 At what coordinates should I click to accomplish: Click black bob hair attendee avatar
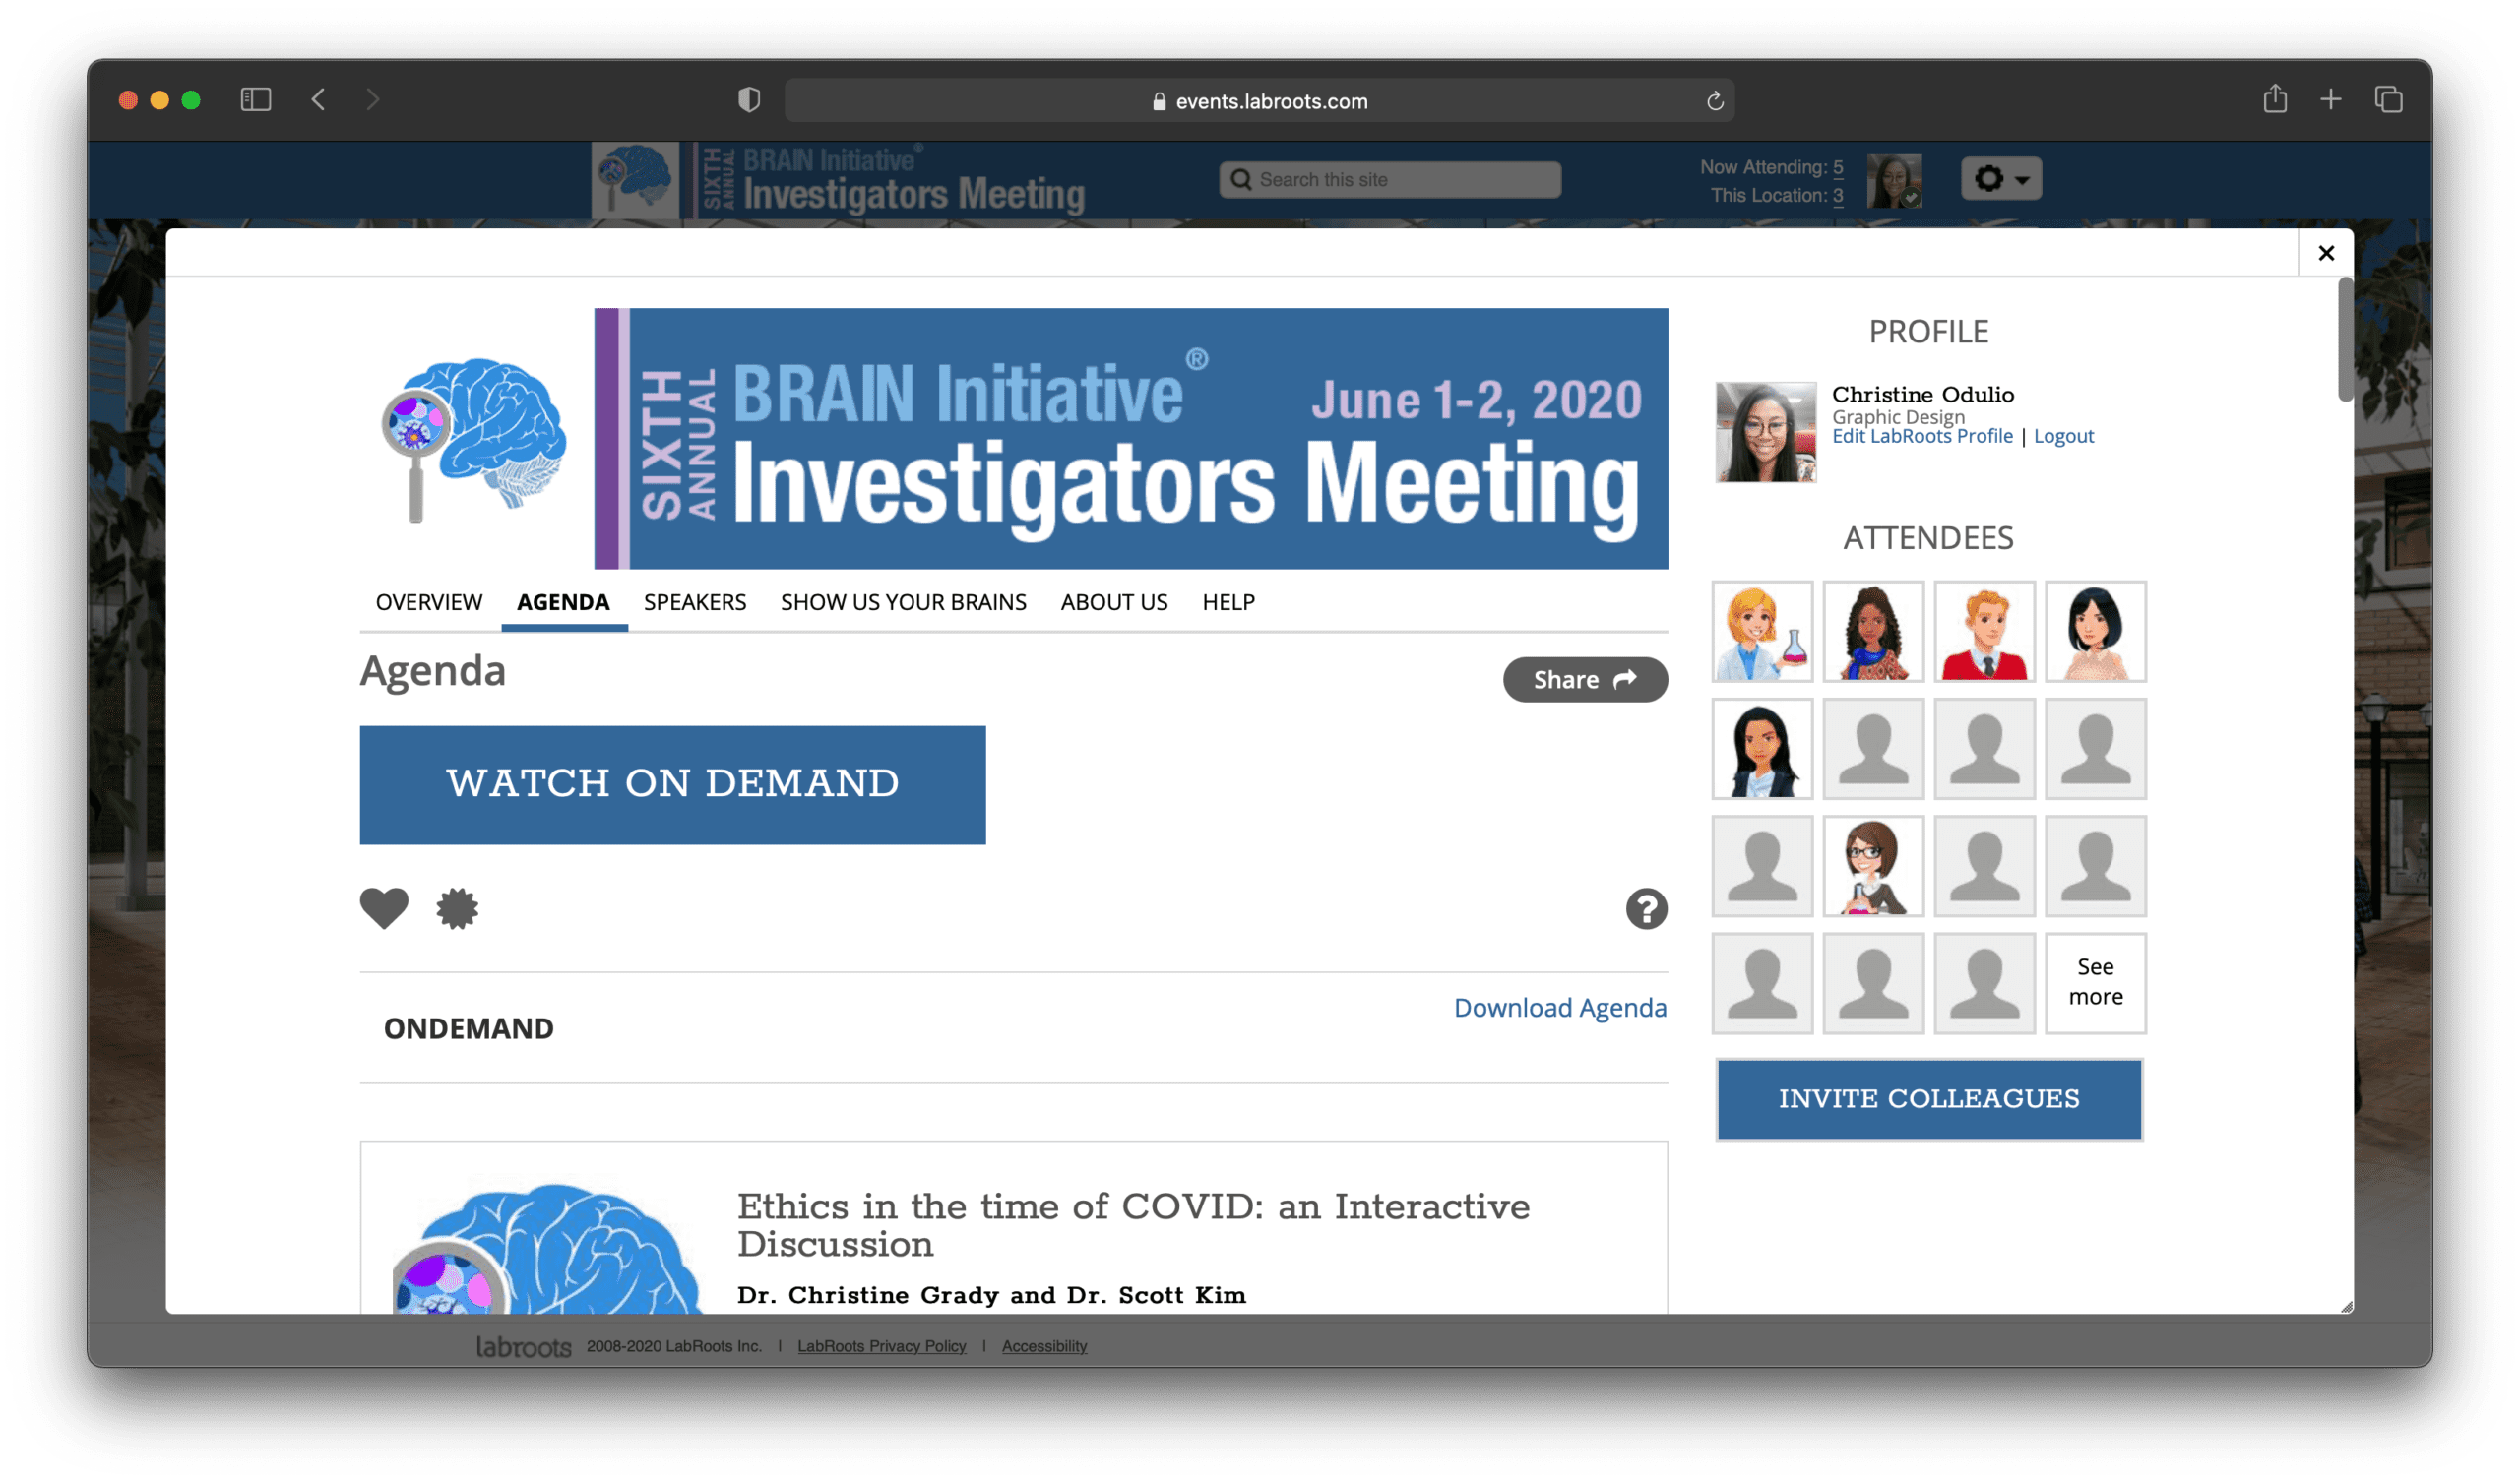click(2095, 631)
